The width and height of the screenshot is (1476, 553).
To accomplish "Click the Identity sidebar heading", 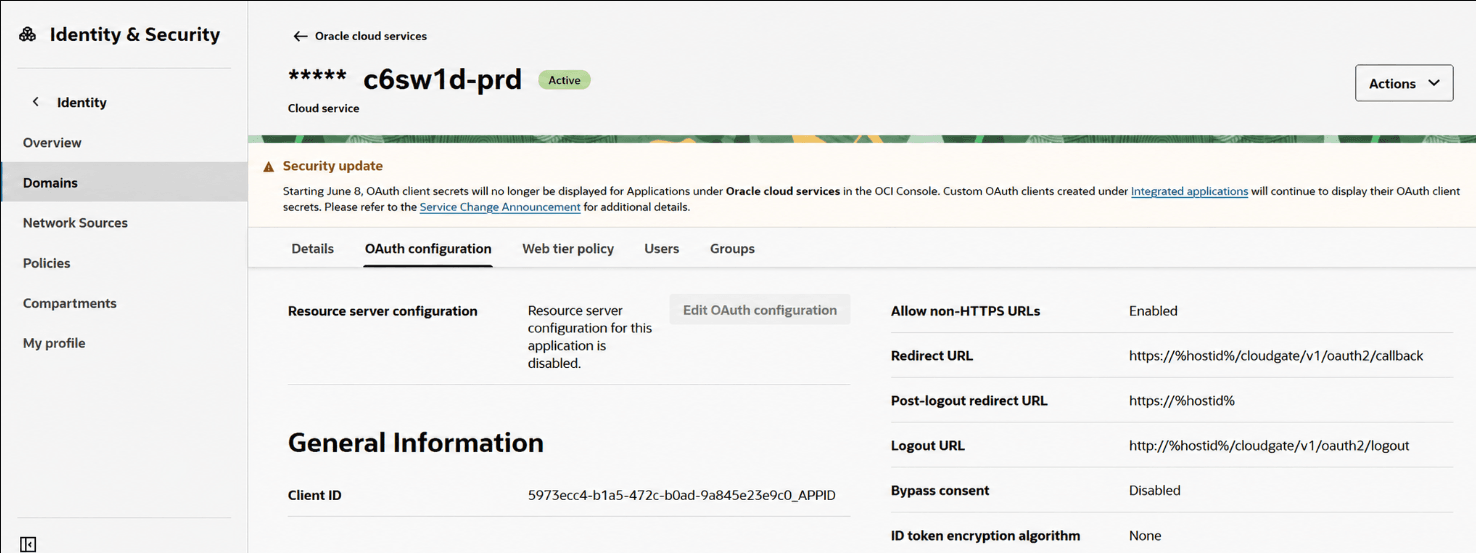I will tap(81, 103).
